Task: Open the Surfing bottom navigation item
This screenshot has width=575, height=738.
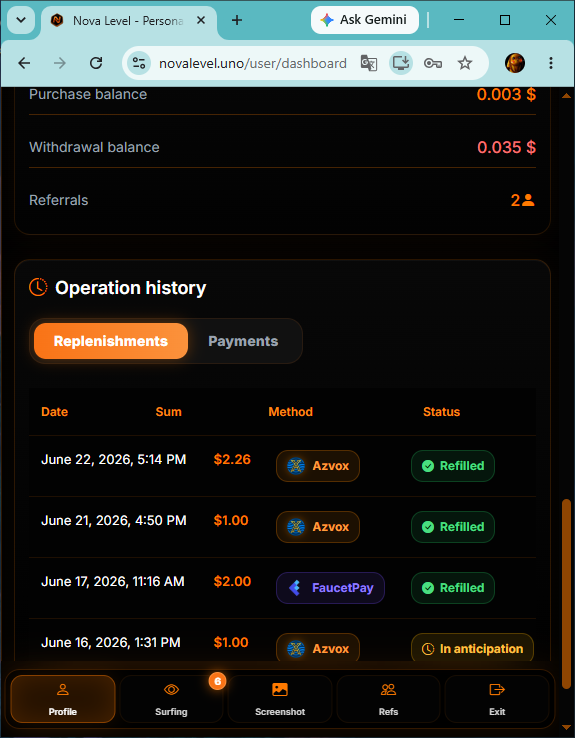Action: click(x=171, y=699)
